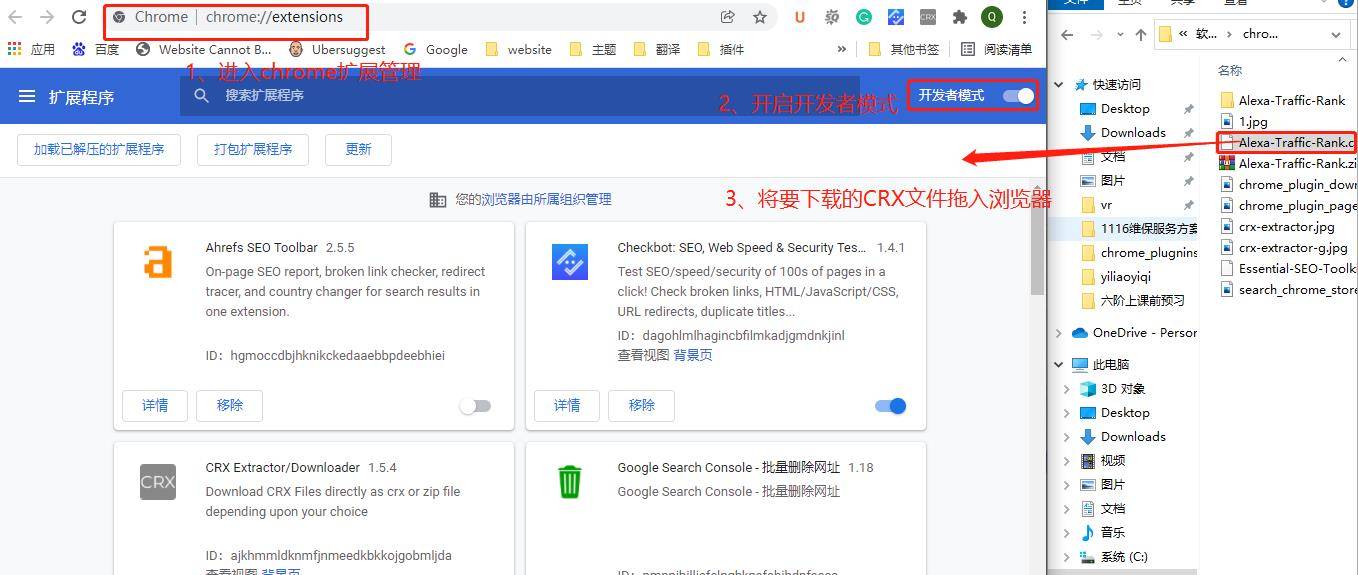Click the 搜索扩展程序 search field
The width and height of the screenshot is (1358, 575).
[x=520, y=96]
